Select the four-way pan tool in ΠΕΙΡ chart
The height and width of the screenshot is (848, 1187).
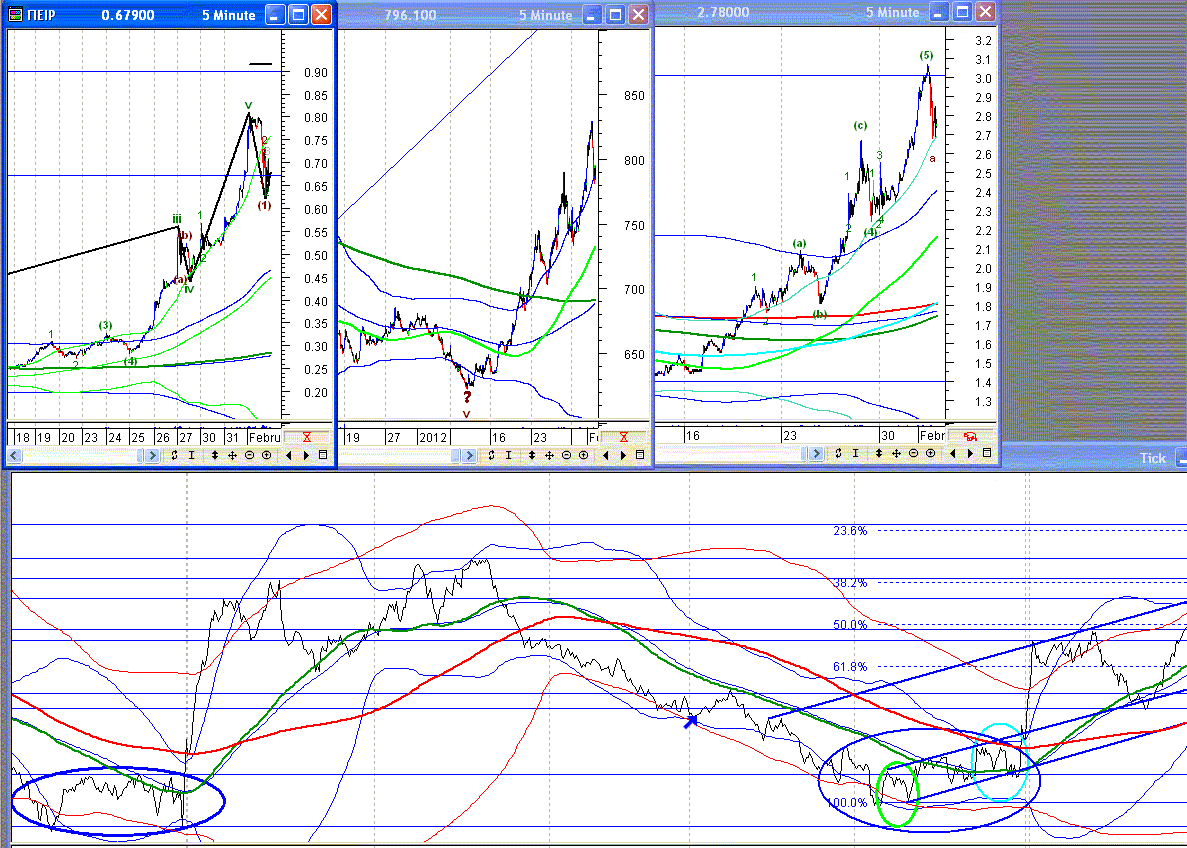(232, 455)
